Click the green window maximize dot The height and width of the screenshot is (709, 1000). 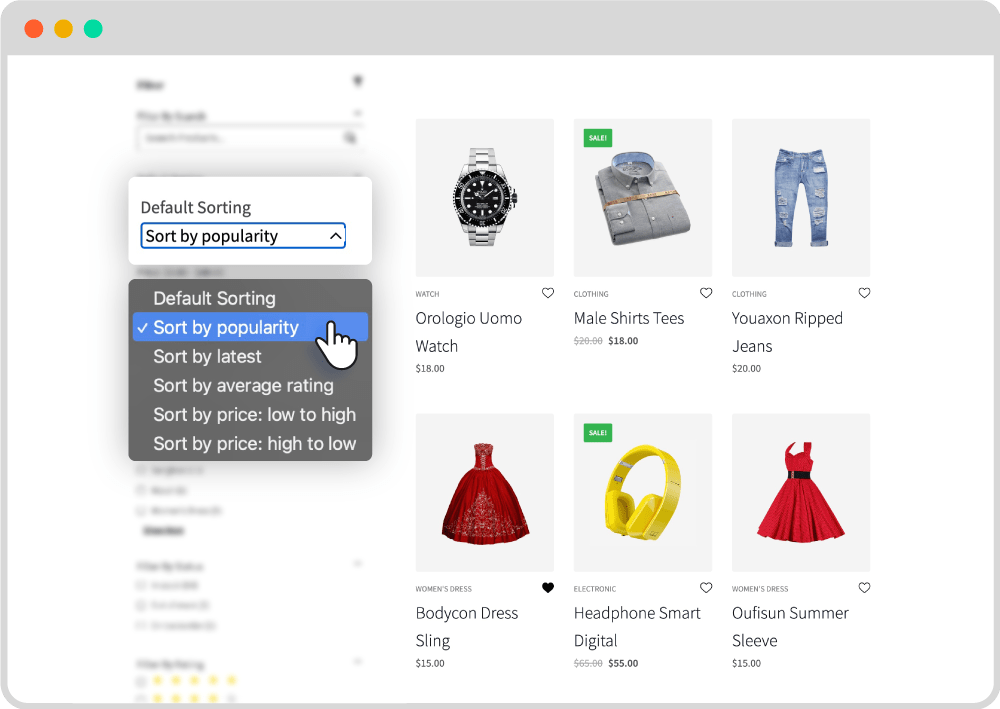point(93,29)
